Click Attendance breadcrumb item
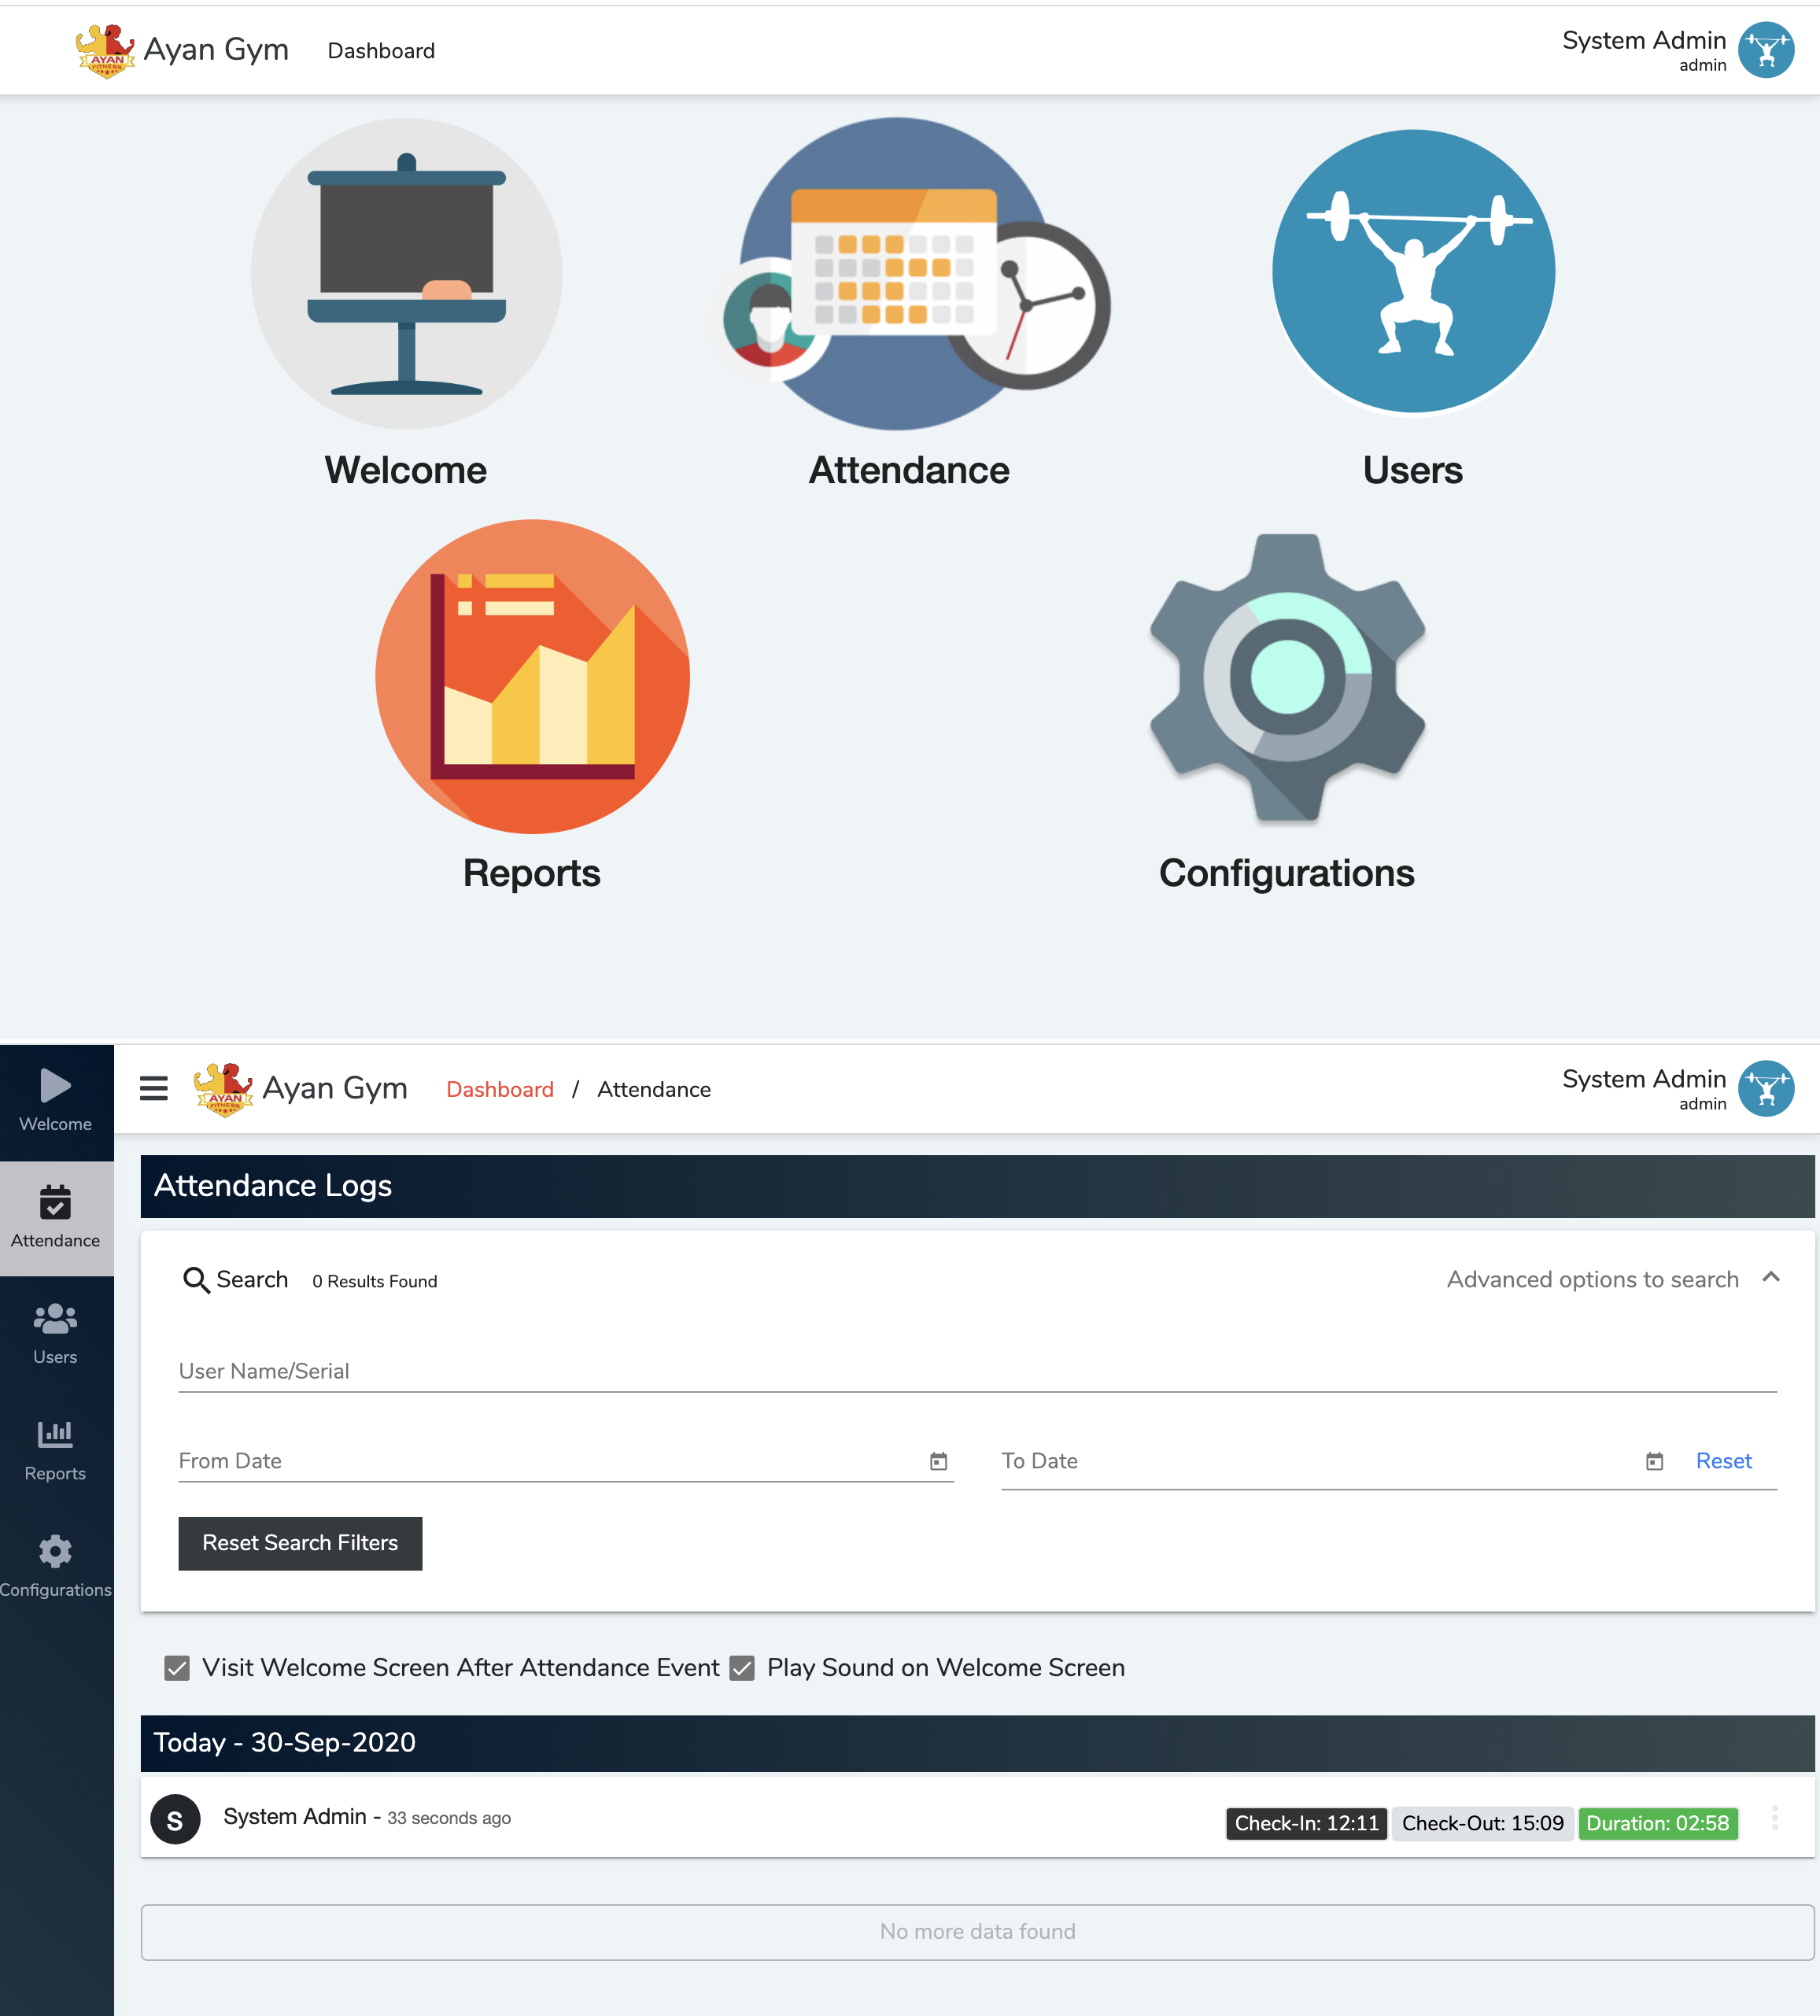The width and height of the screenshot is (1820, 2016). pyautogui.click(x=654, y=1089)
